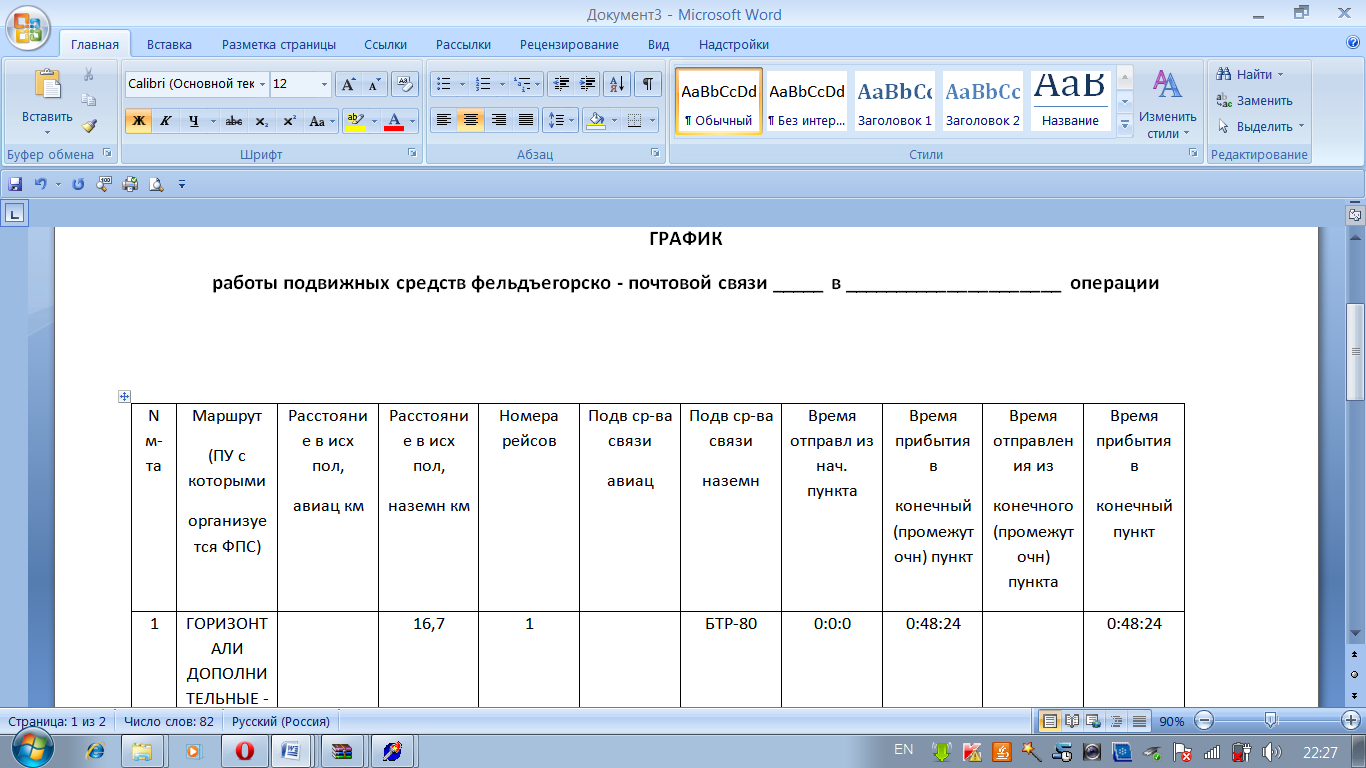Click the tab stop selector at ruler corner

click(15, 212)
